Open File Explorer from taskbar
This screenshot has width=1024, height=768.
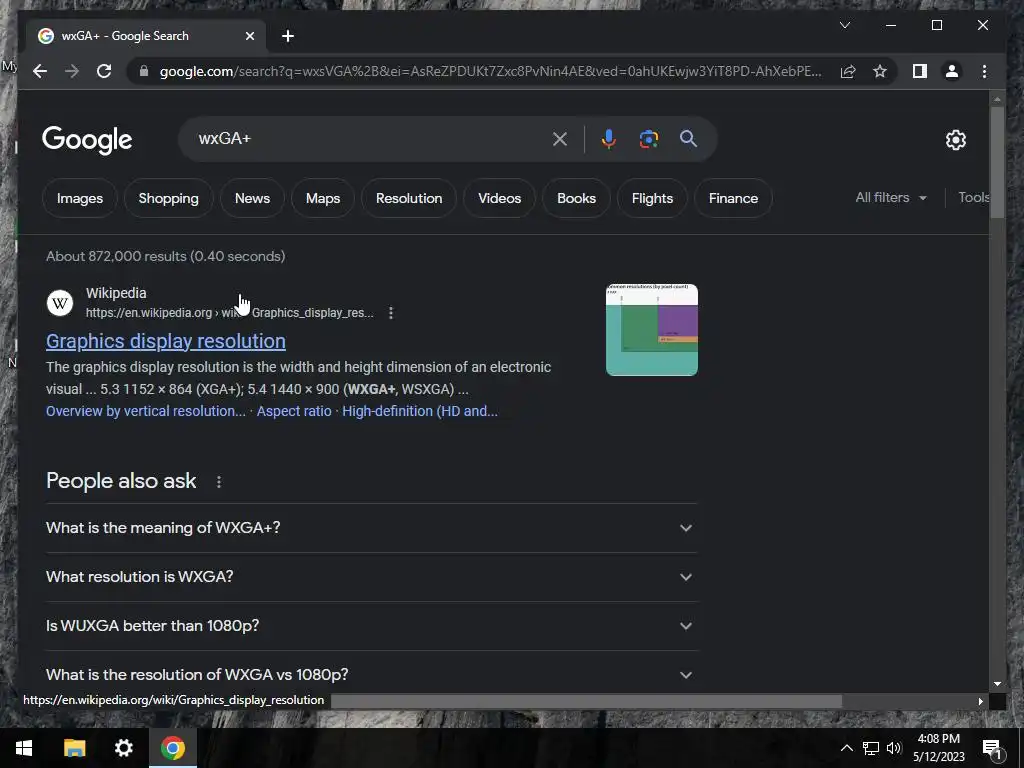tap(74, 748)
